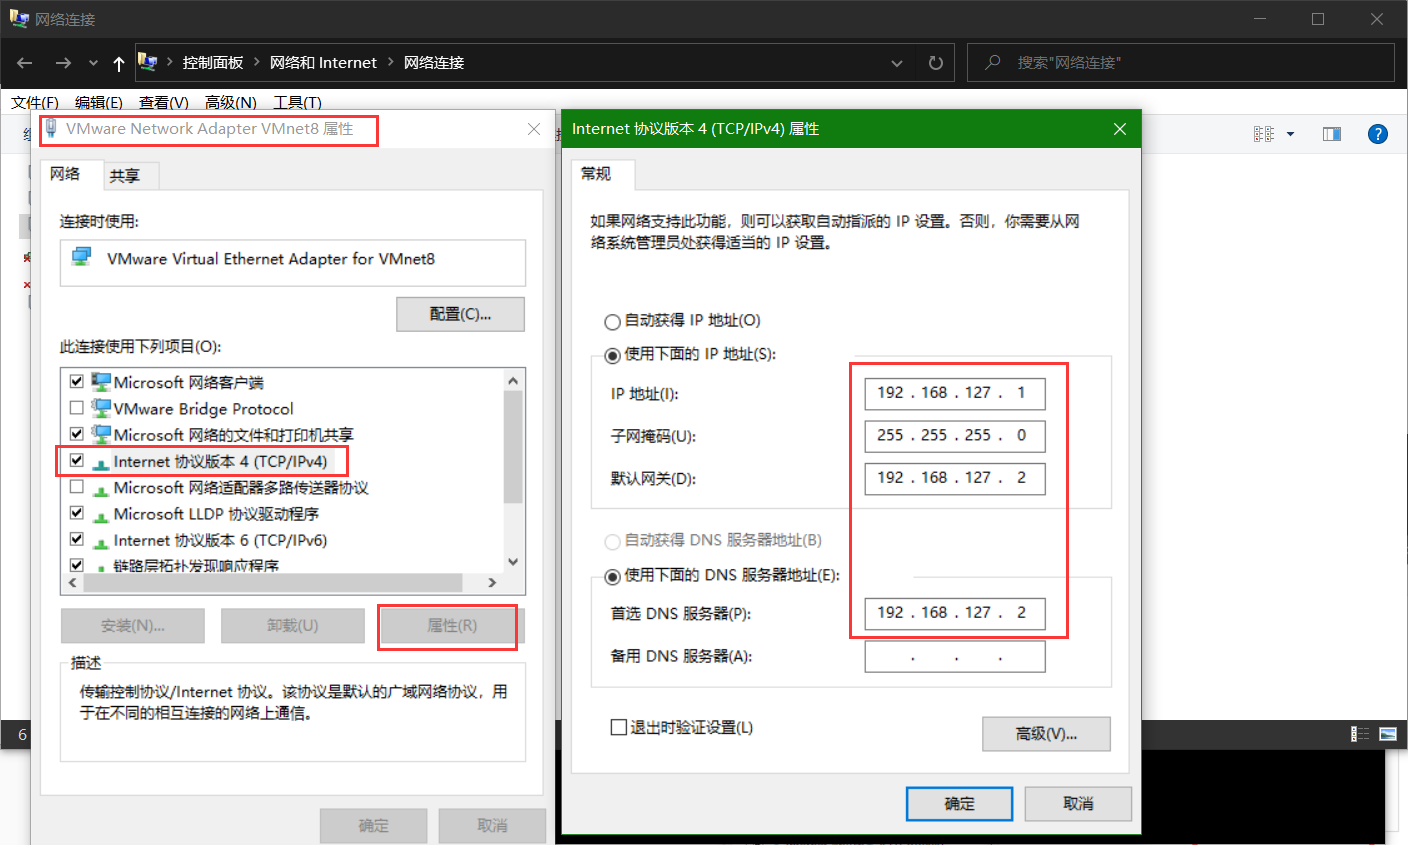Screen dimensions: 1408x845
Task: Click the empty 备用 DNS 服务器 field
Action: coord(955,656)
